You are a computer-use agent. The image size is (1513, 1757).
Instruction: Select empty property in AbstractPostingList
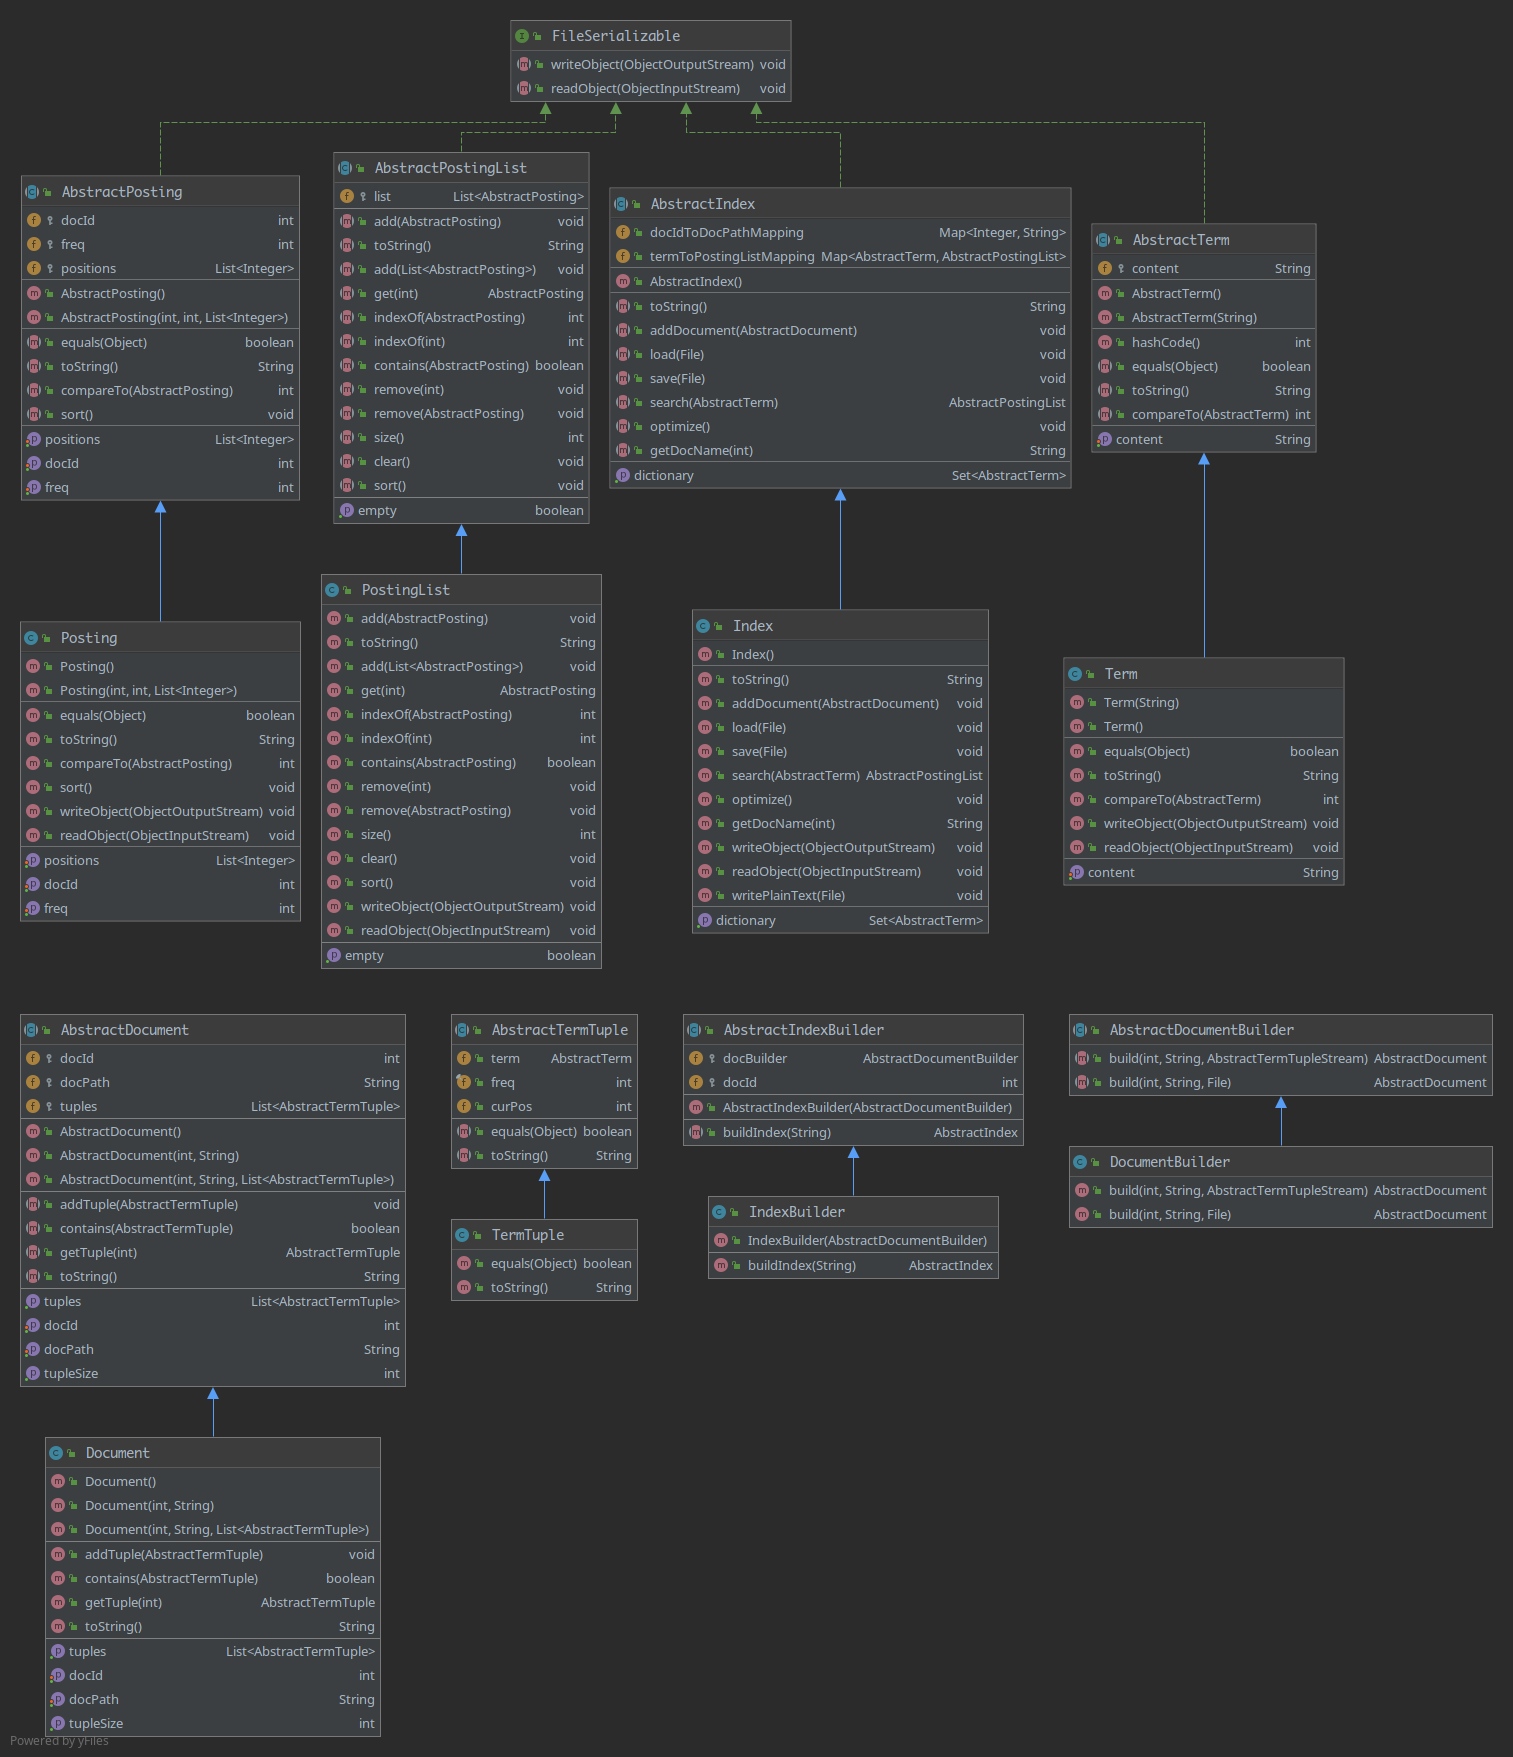[461, 511]
